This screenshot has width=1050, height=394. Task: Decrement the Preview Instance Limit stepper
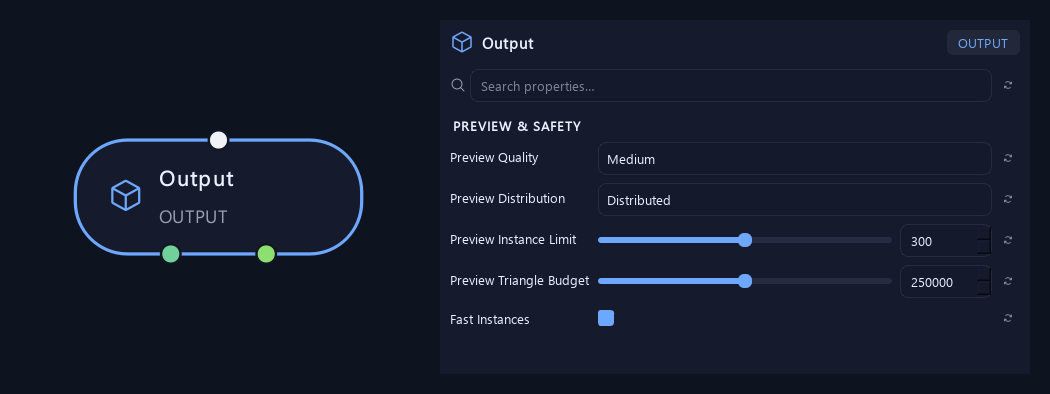(x=983, y=247)
